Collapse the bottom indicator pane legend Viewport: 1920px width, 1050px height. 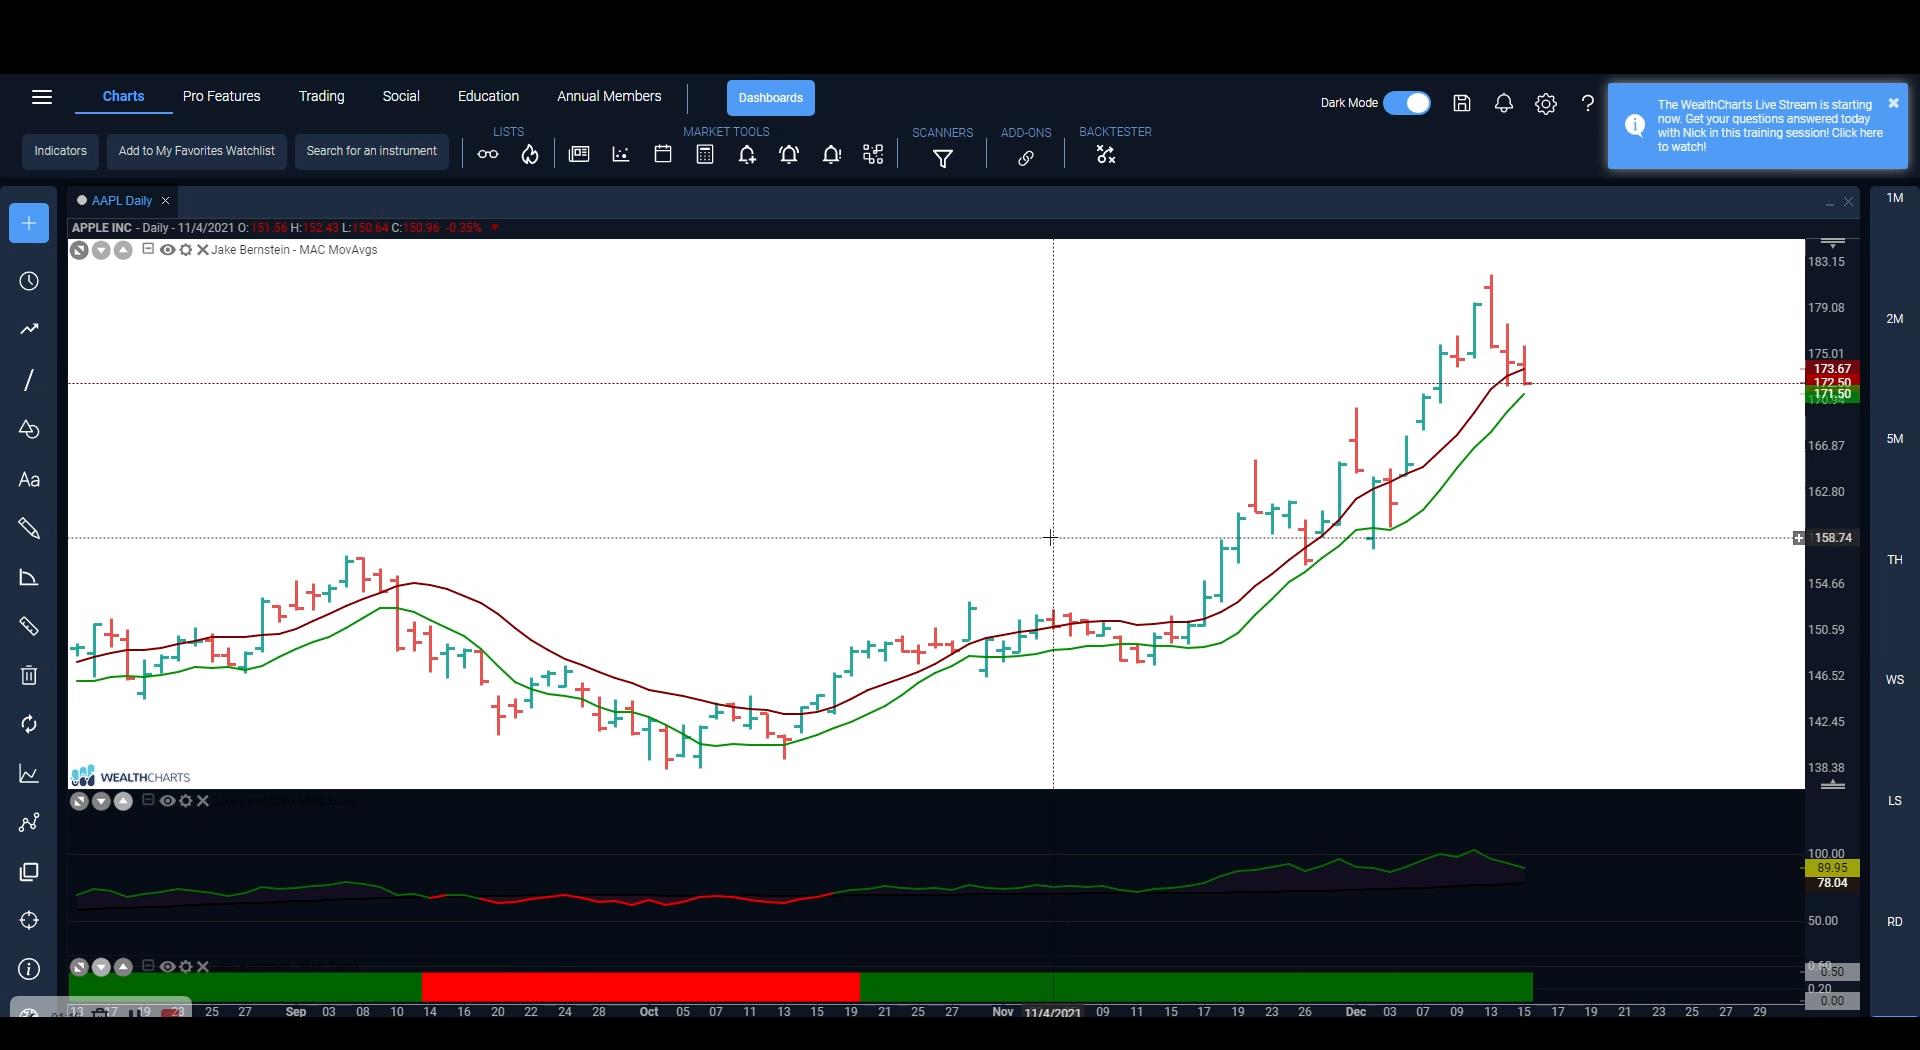pos(148,966)
